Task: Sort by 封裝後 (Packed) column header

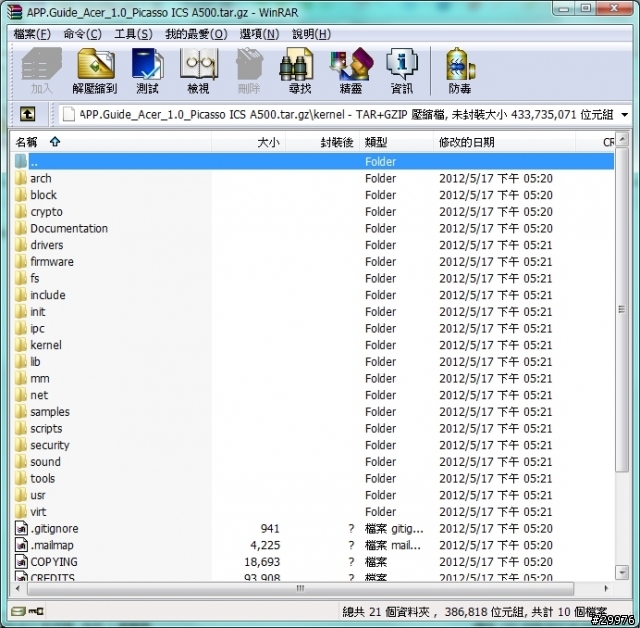Action: (322, 142)
